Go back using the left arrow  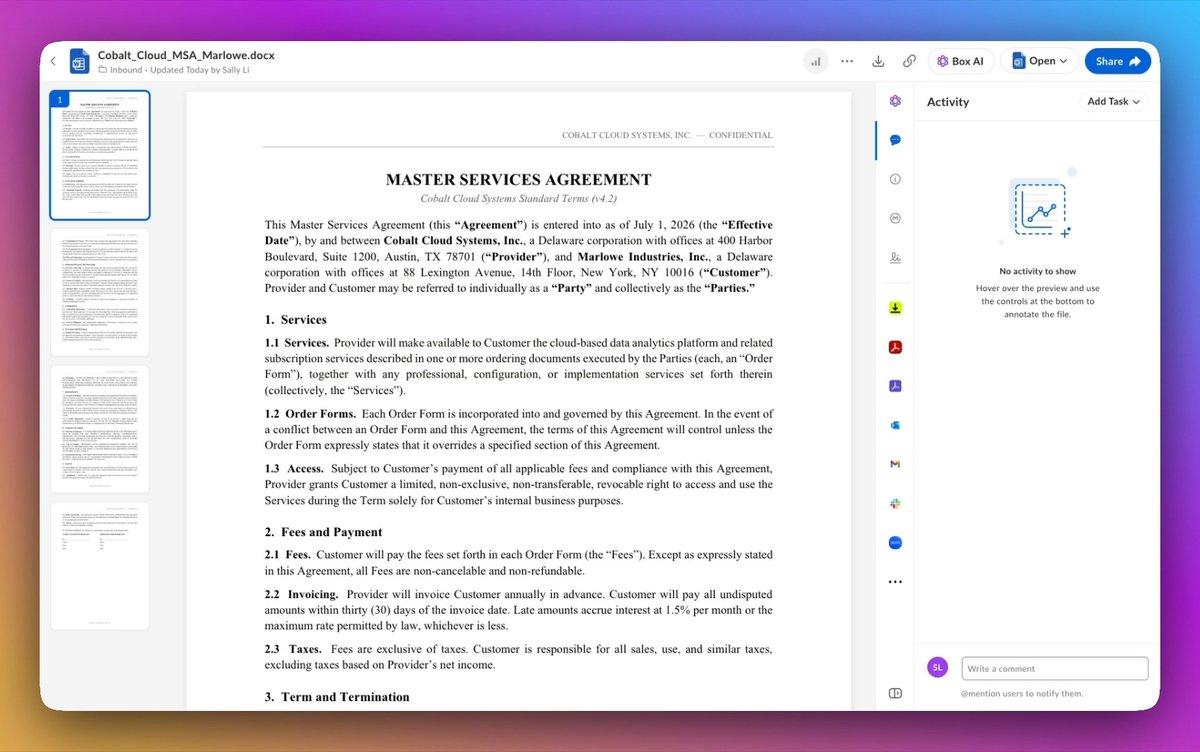54,61
